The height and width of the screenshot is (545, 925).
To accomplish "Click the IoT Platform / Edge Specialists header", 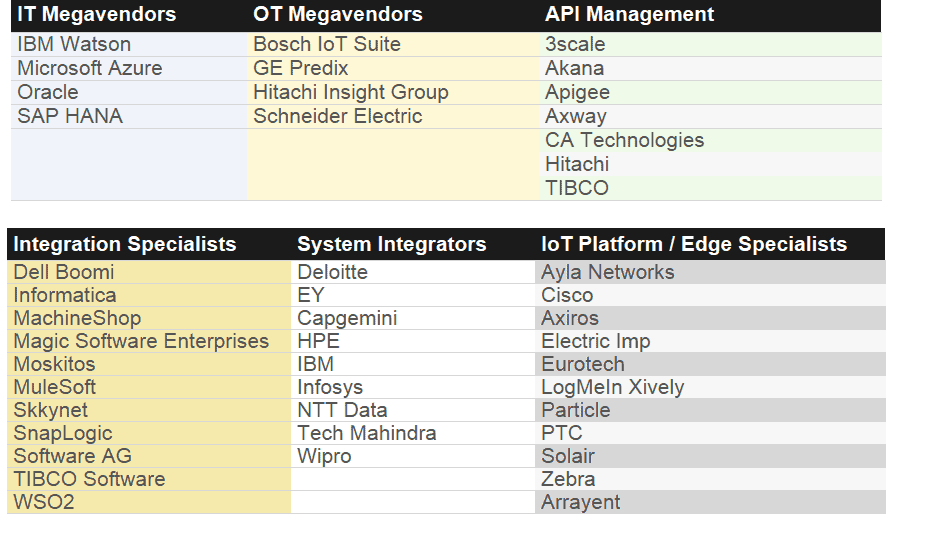I will coord(693,244).
